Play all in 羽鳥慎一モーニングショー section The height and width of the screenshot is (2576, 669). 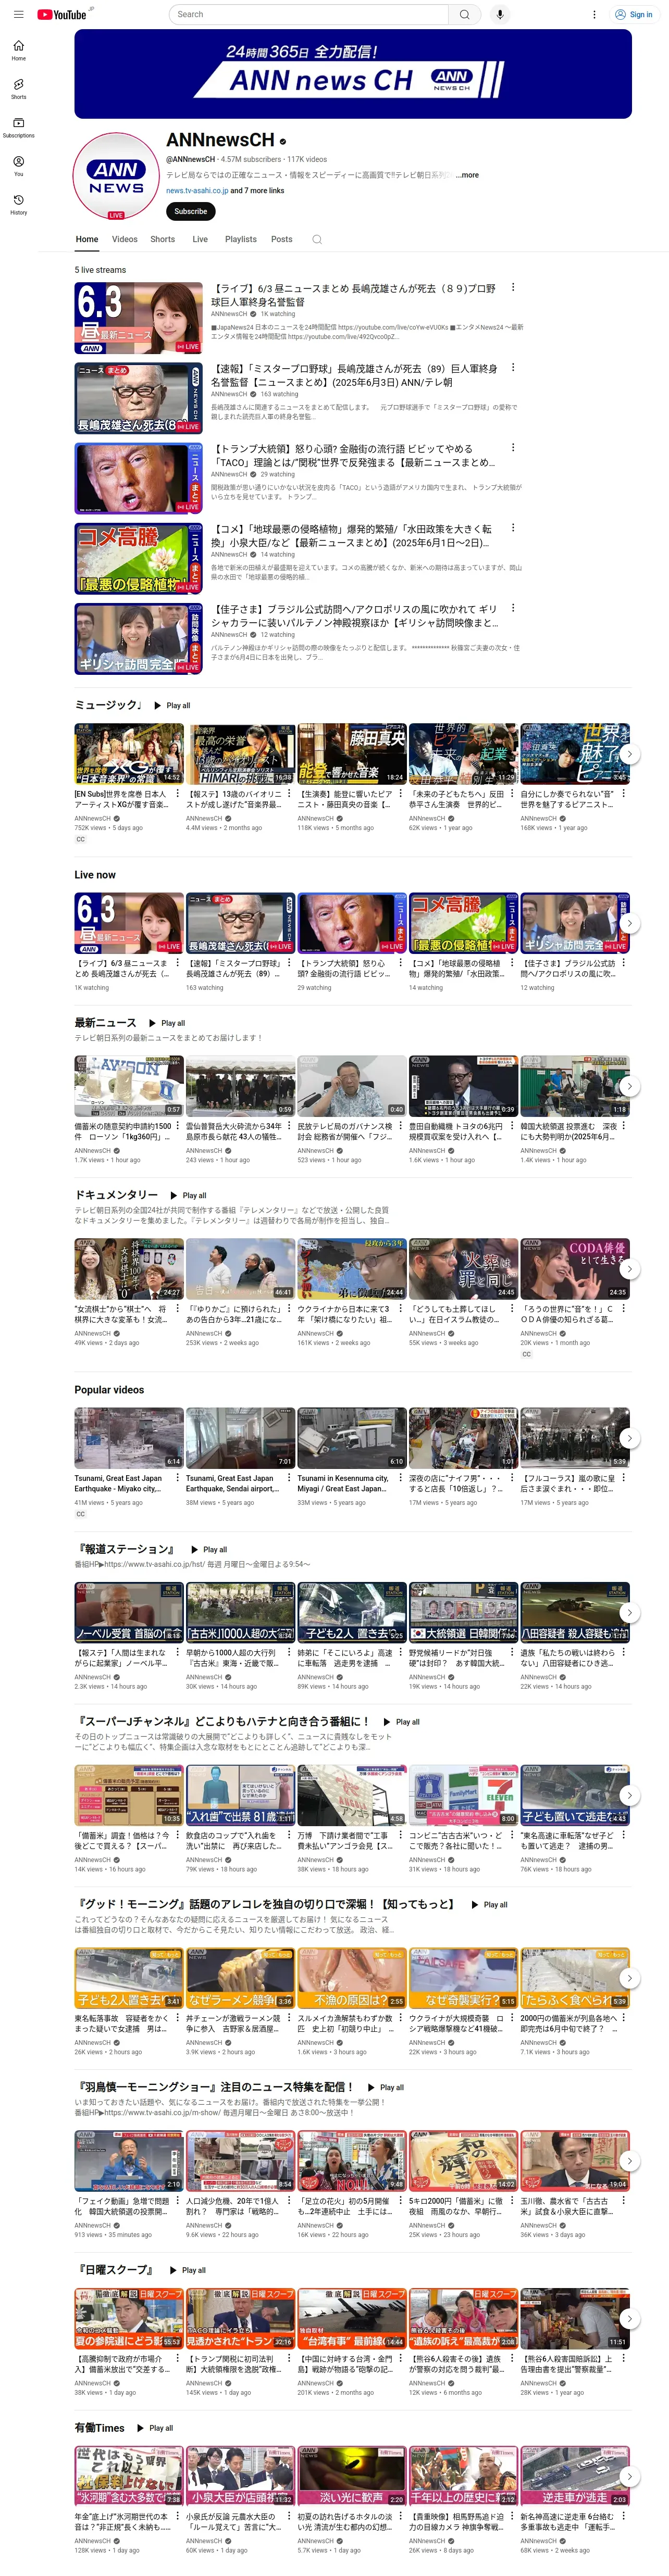(x=386, y=2088)
